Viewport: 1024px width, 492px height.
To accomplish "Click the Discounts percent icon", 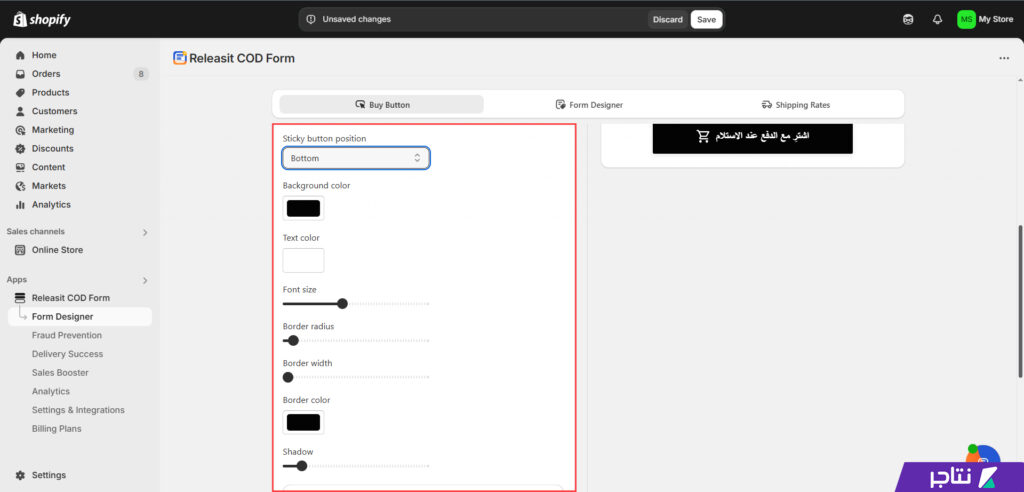I will coord(20,148).
